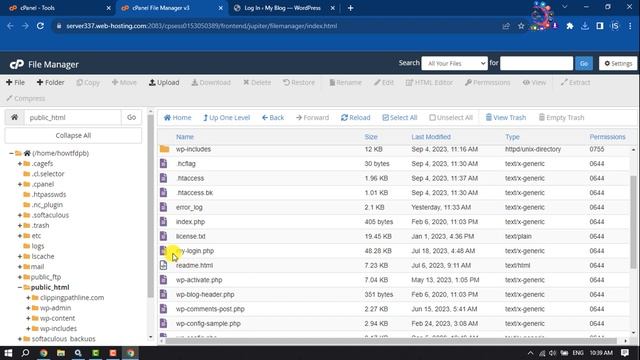Viewport: 640px width, 360px height.
Task: Sort files by Name column
Action: pyautogui.click(x=185, y=137)
